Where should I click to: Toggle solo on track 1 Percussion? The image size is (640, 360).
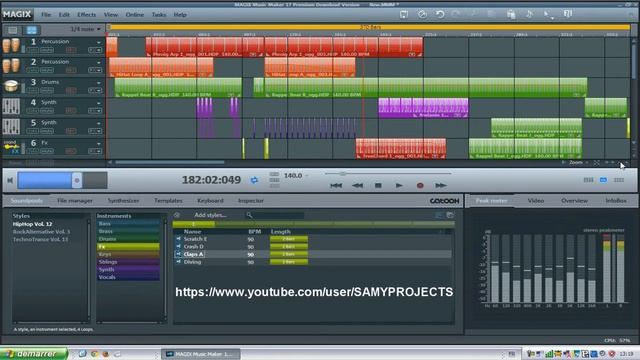(x=33, y=50)
